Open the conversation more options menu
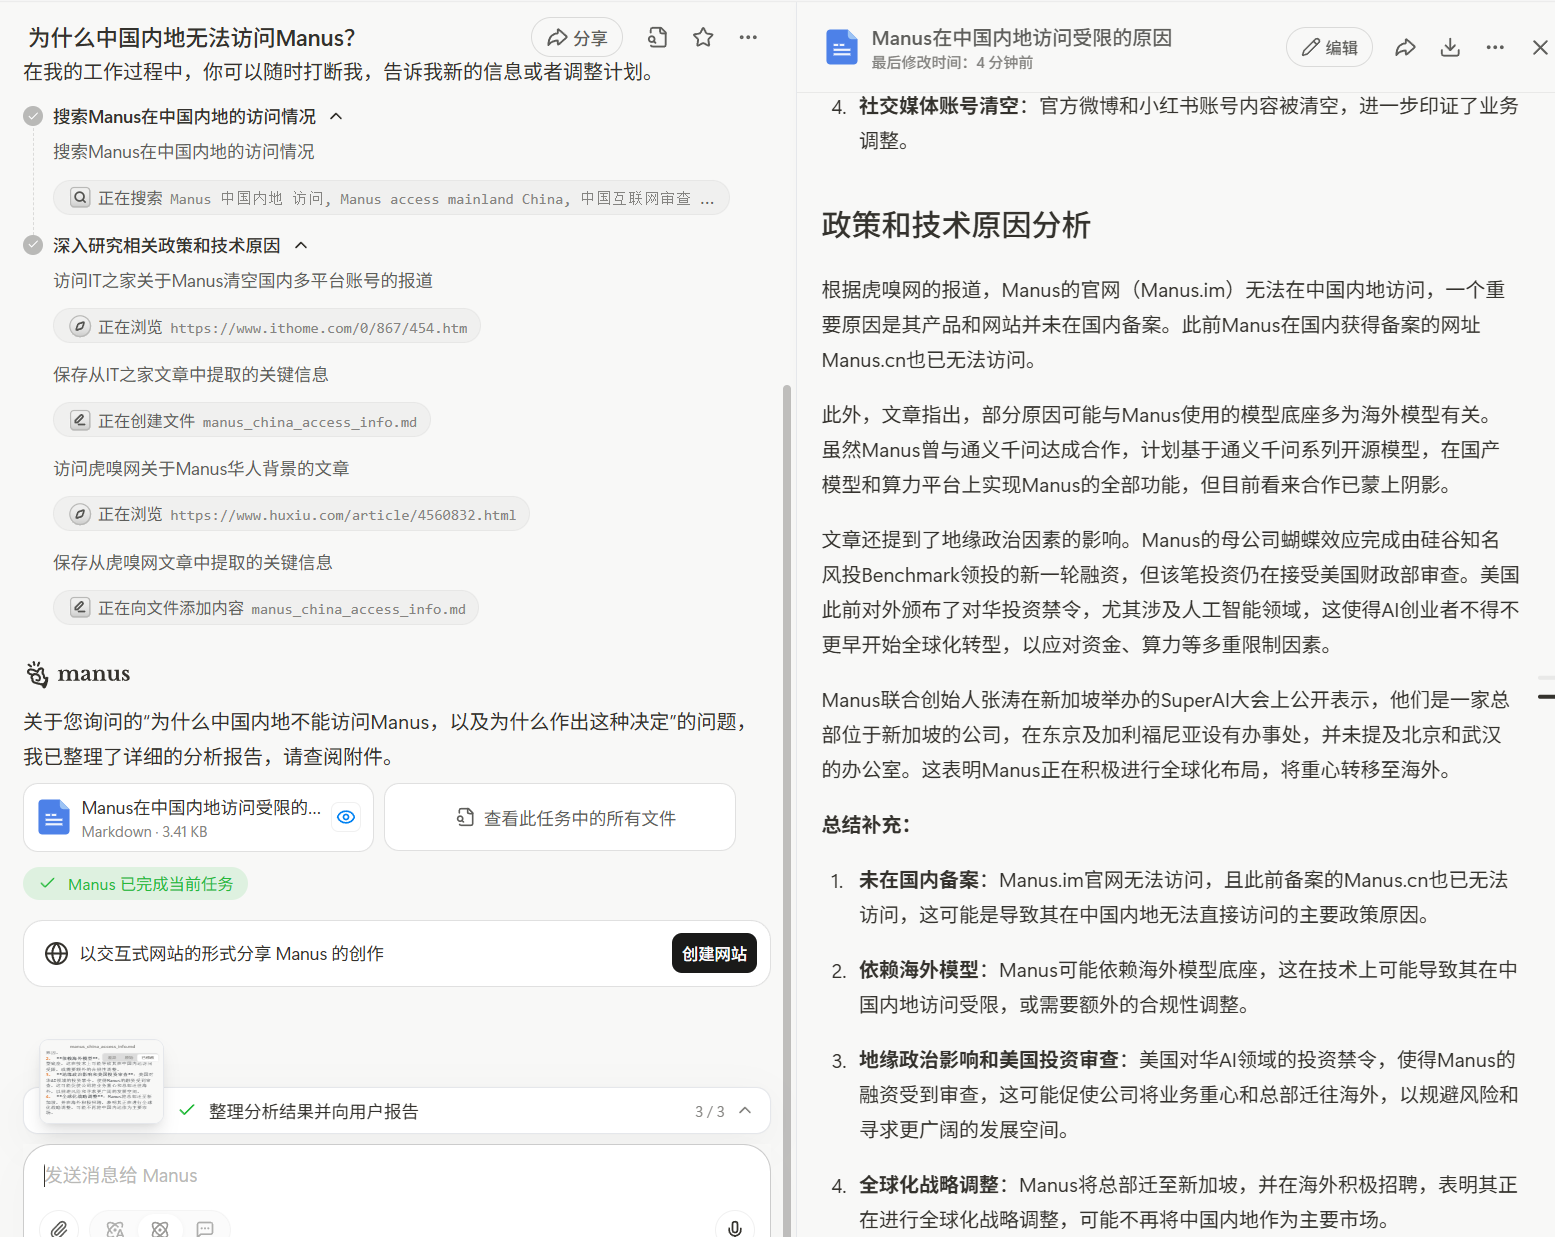 (748, 38)
